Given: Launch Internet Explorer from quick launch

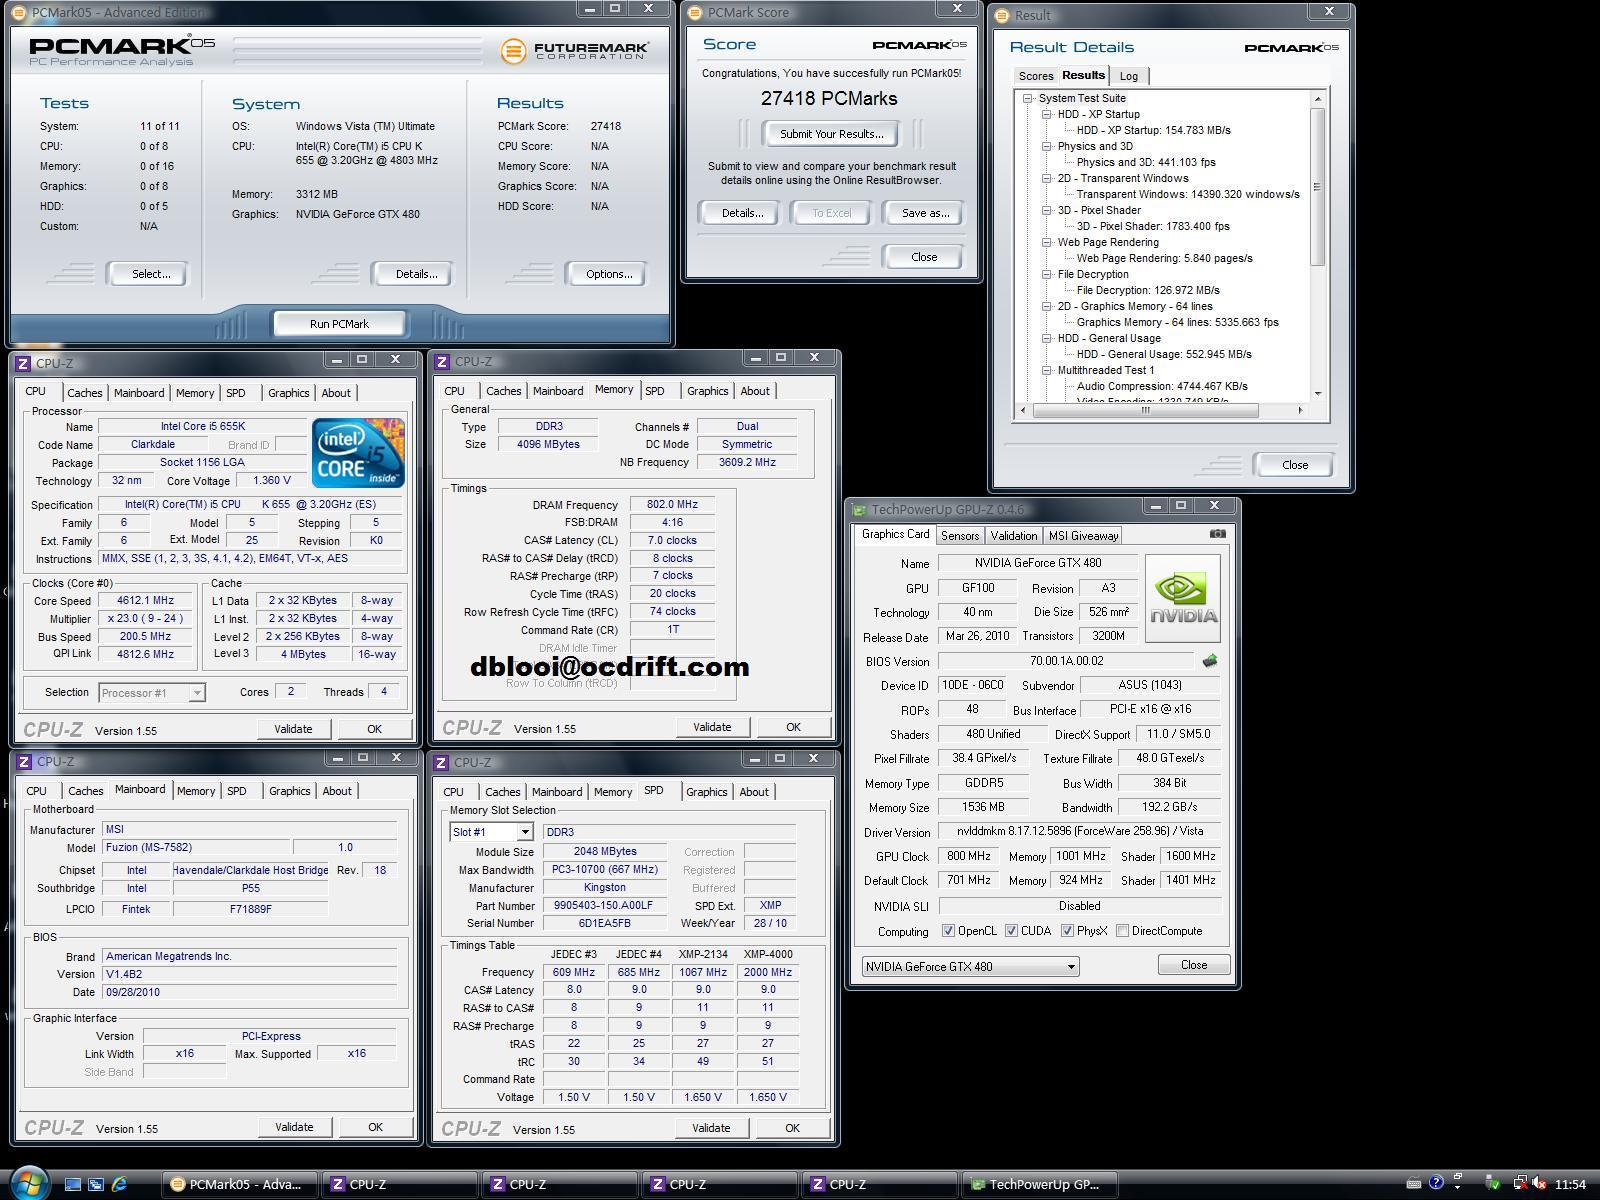Looking at the screenshot, I should pos(119,1184).
